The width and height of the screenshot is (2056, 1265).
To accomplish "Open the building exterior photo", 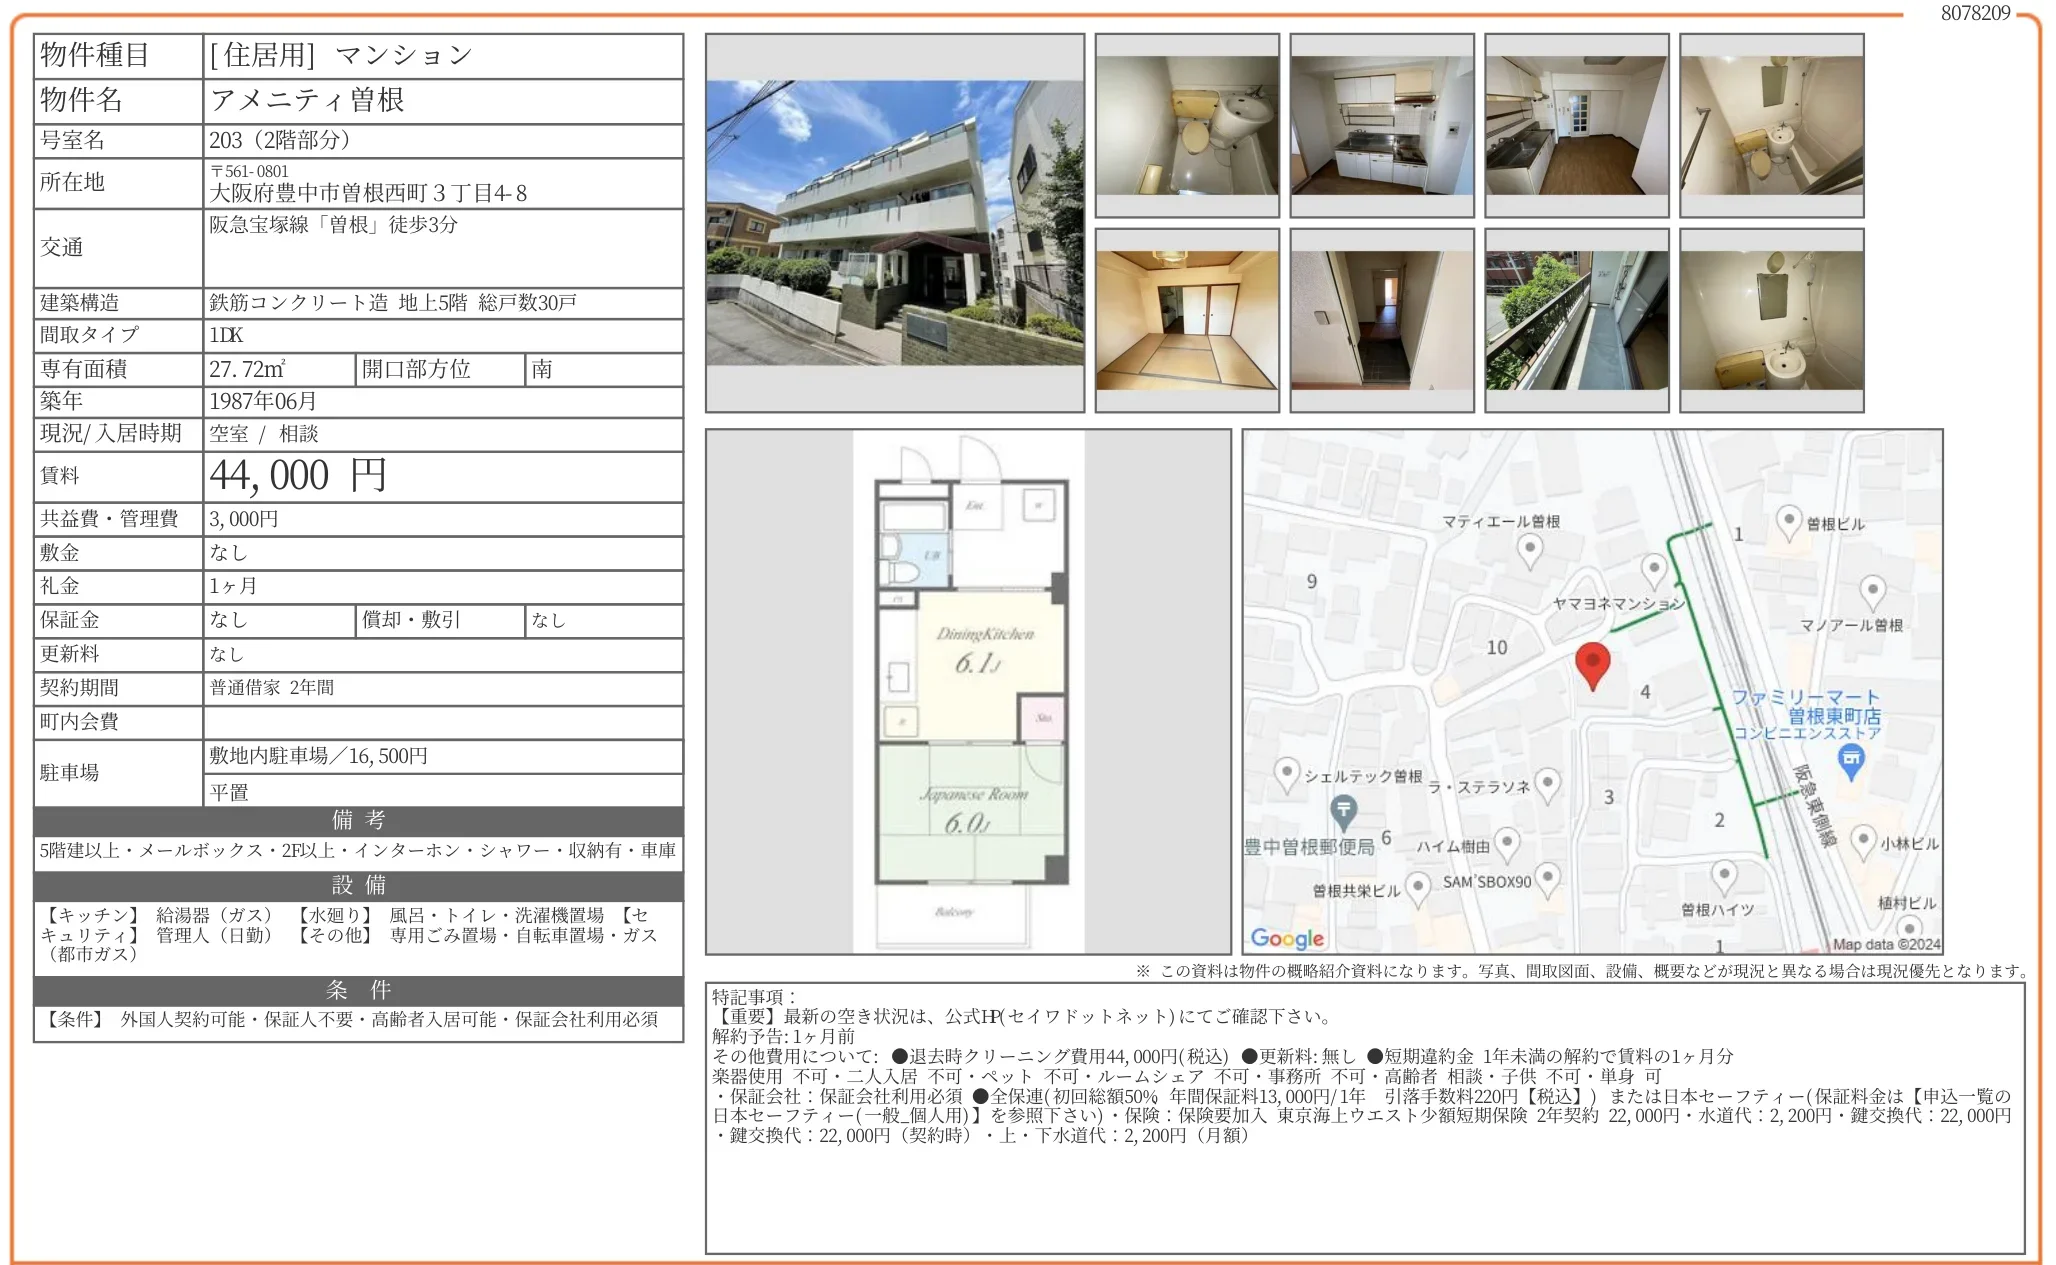I will (x=895, y=222).
